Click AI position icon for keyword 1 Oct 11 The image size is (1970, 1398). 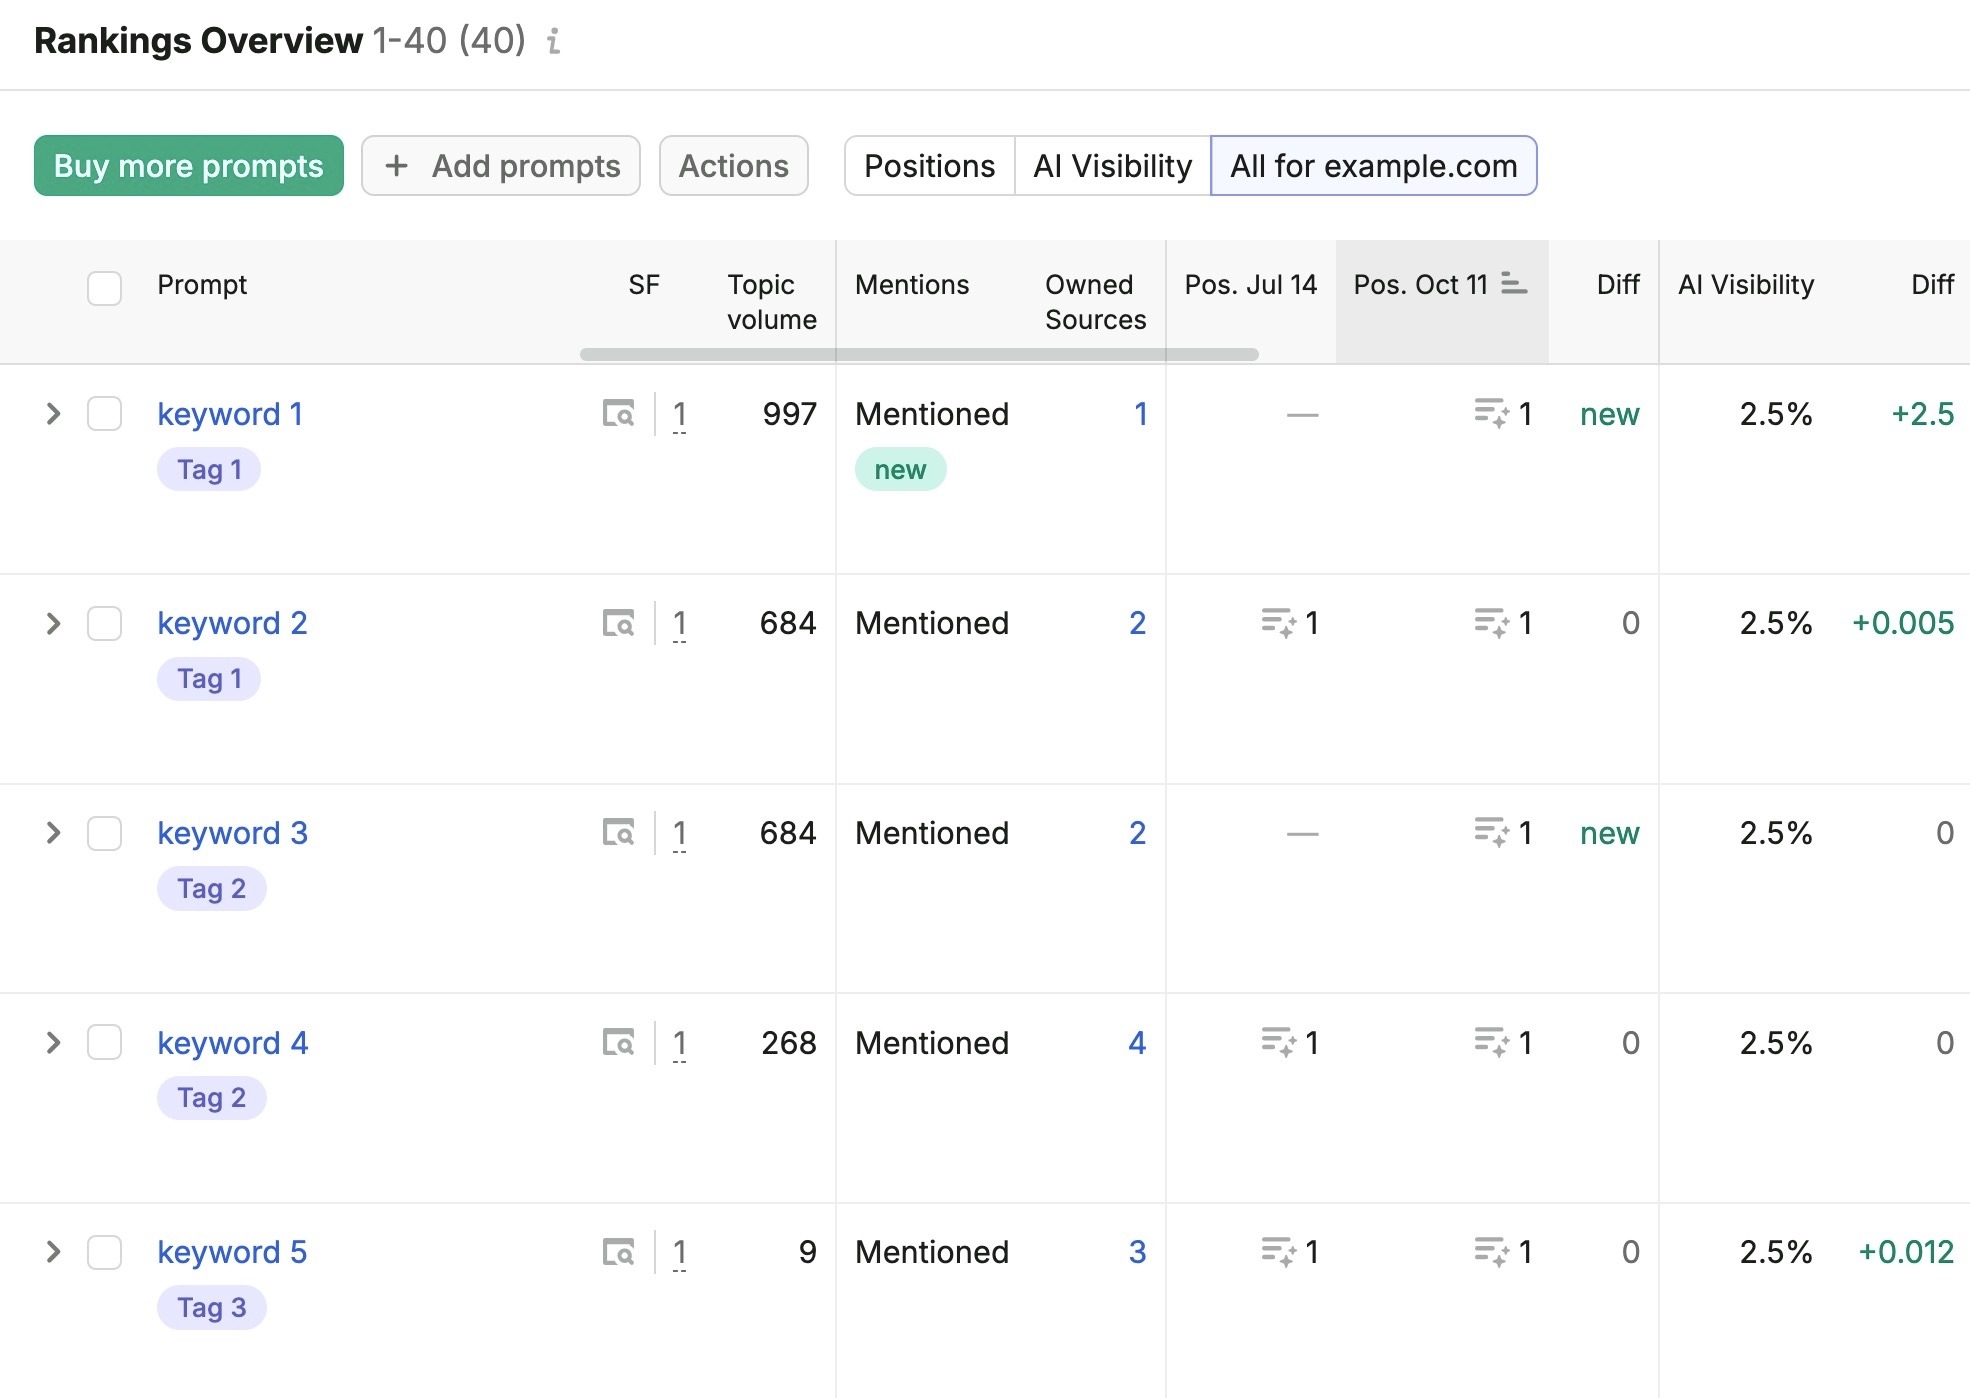click(x=1492, y=413)
